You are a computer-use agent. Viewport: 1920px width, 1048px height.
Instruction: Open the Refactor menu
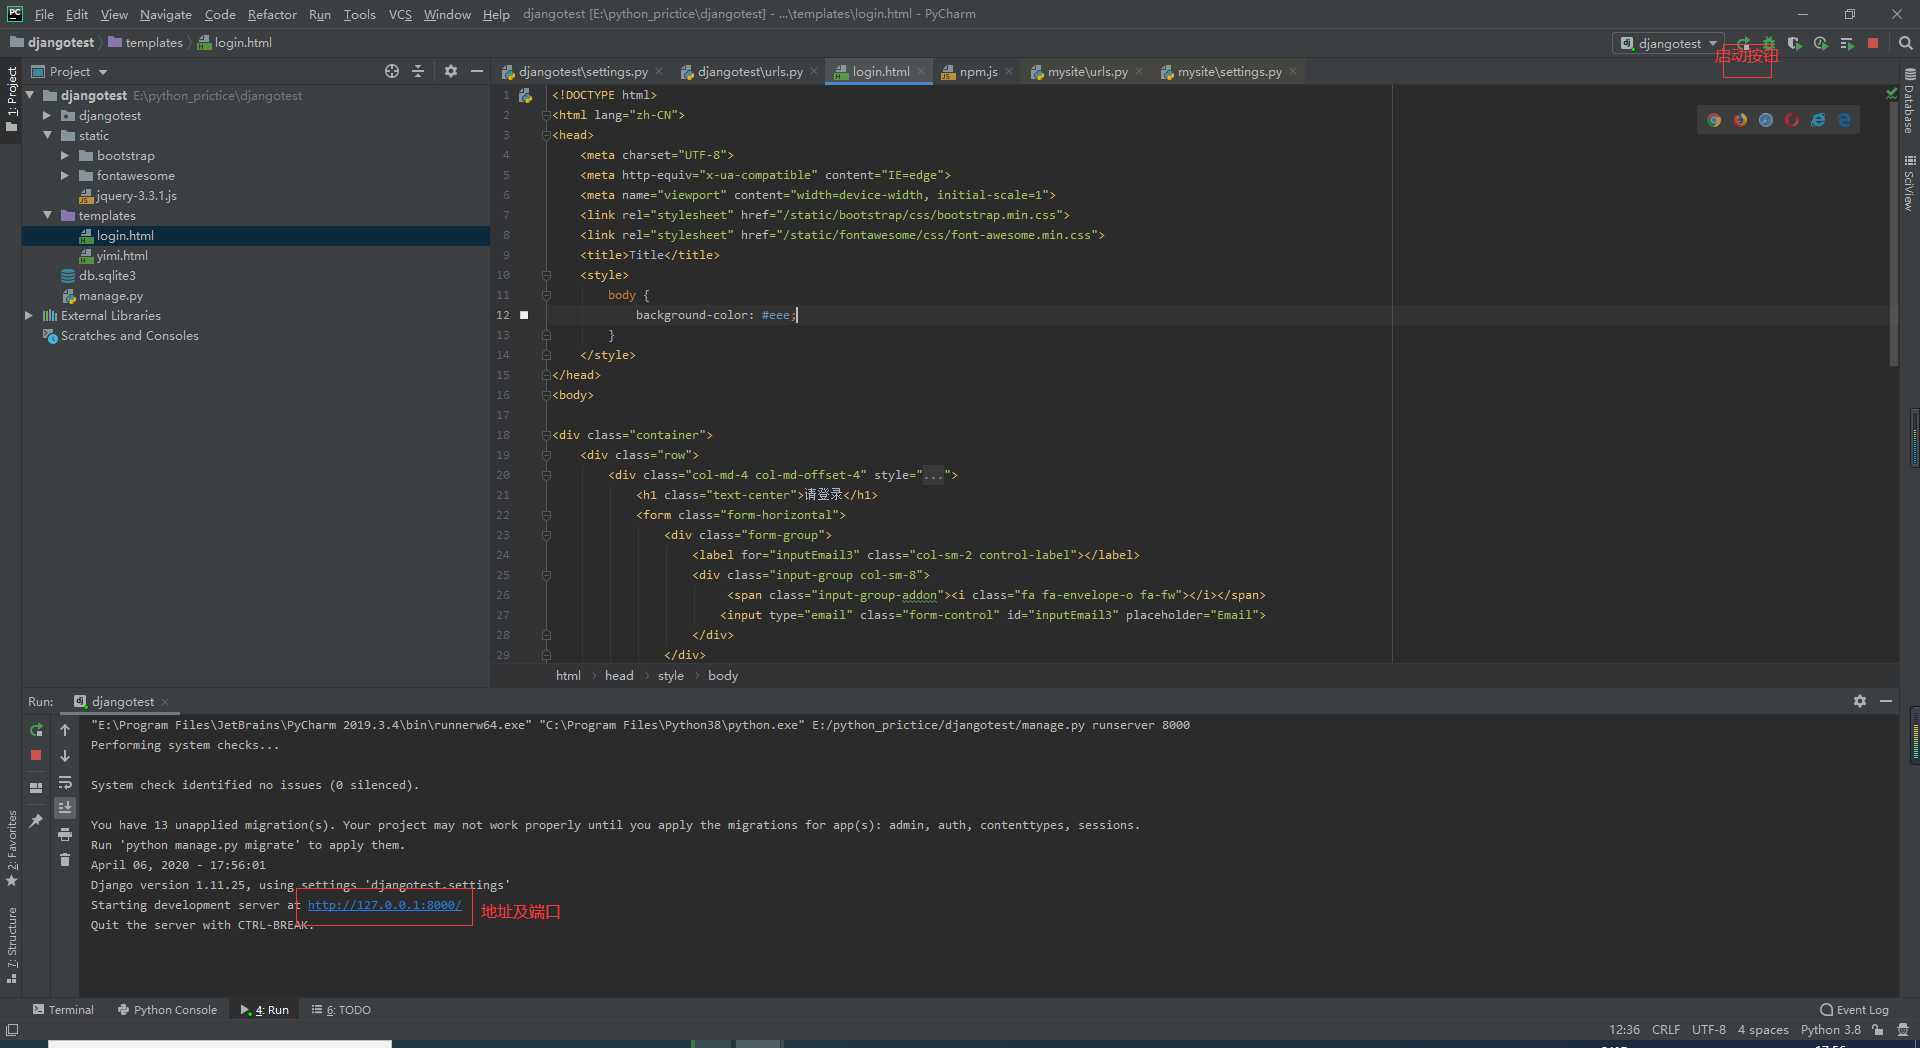[272, 14]
